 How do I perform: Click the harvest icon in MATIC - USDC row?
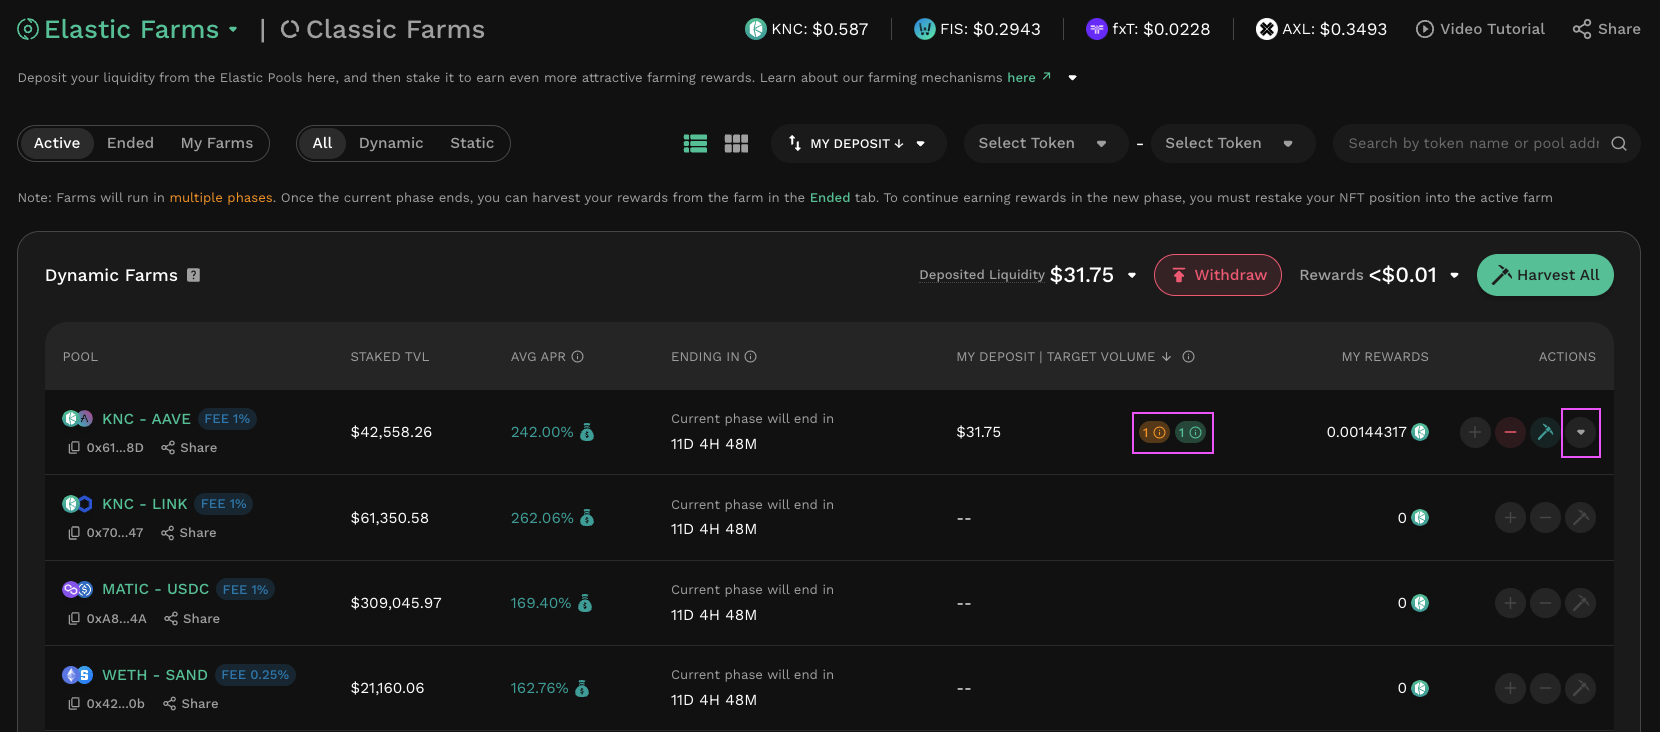[1580, 603]
